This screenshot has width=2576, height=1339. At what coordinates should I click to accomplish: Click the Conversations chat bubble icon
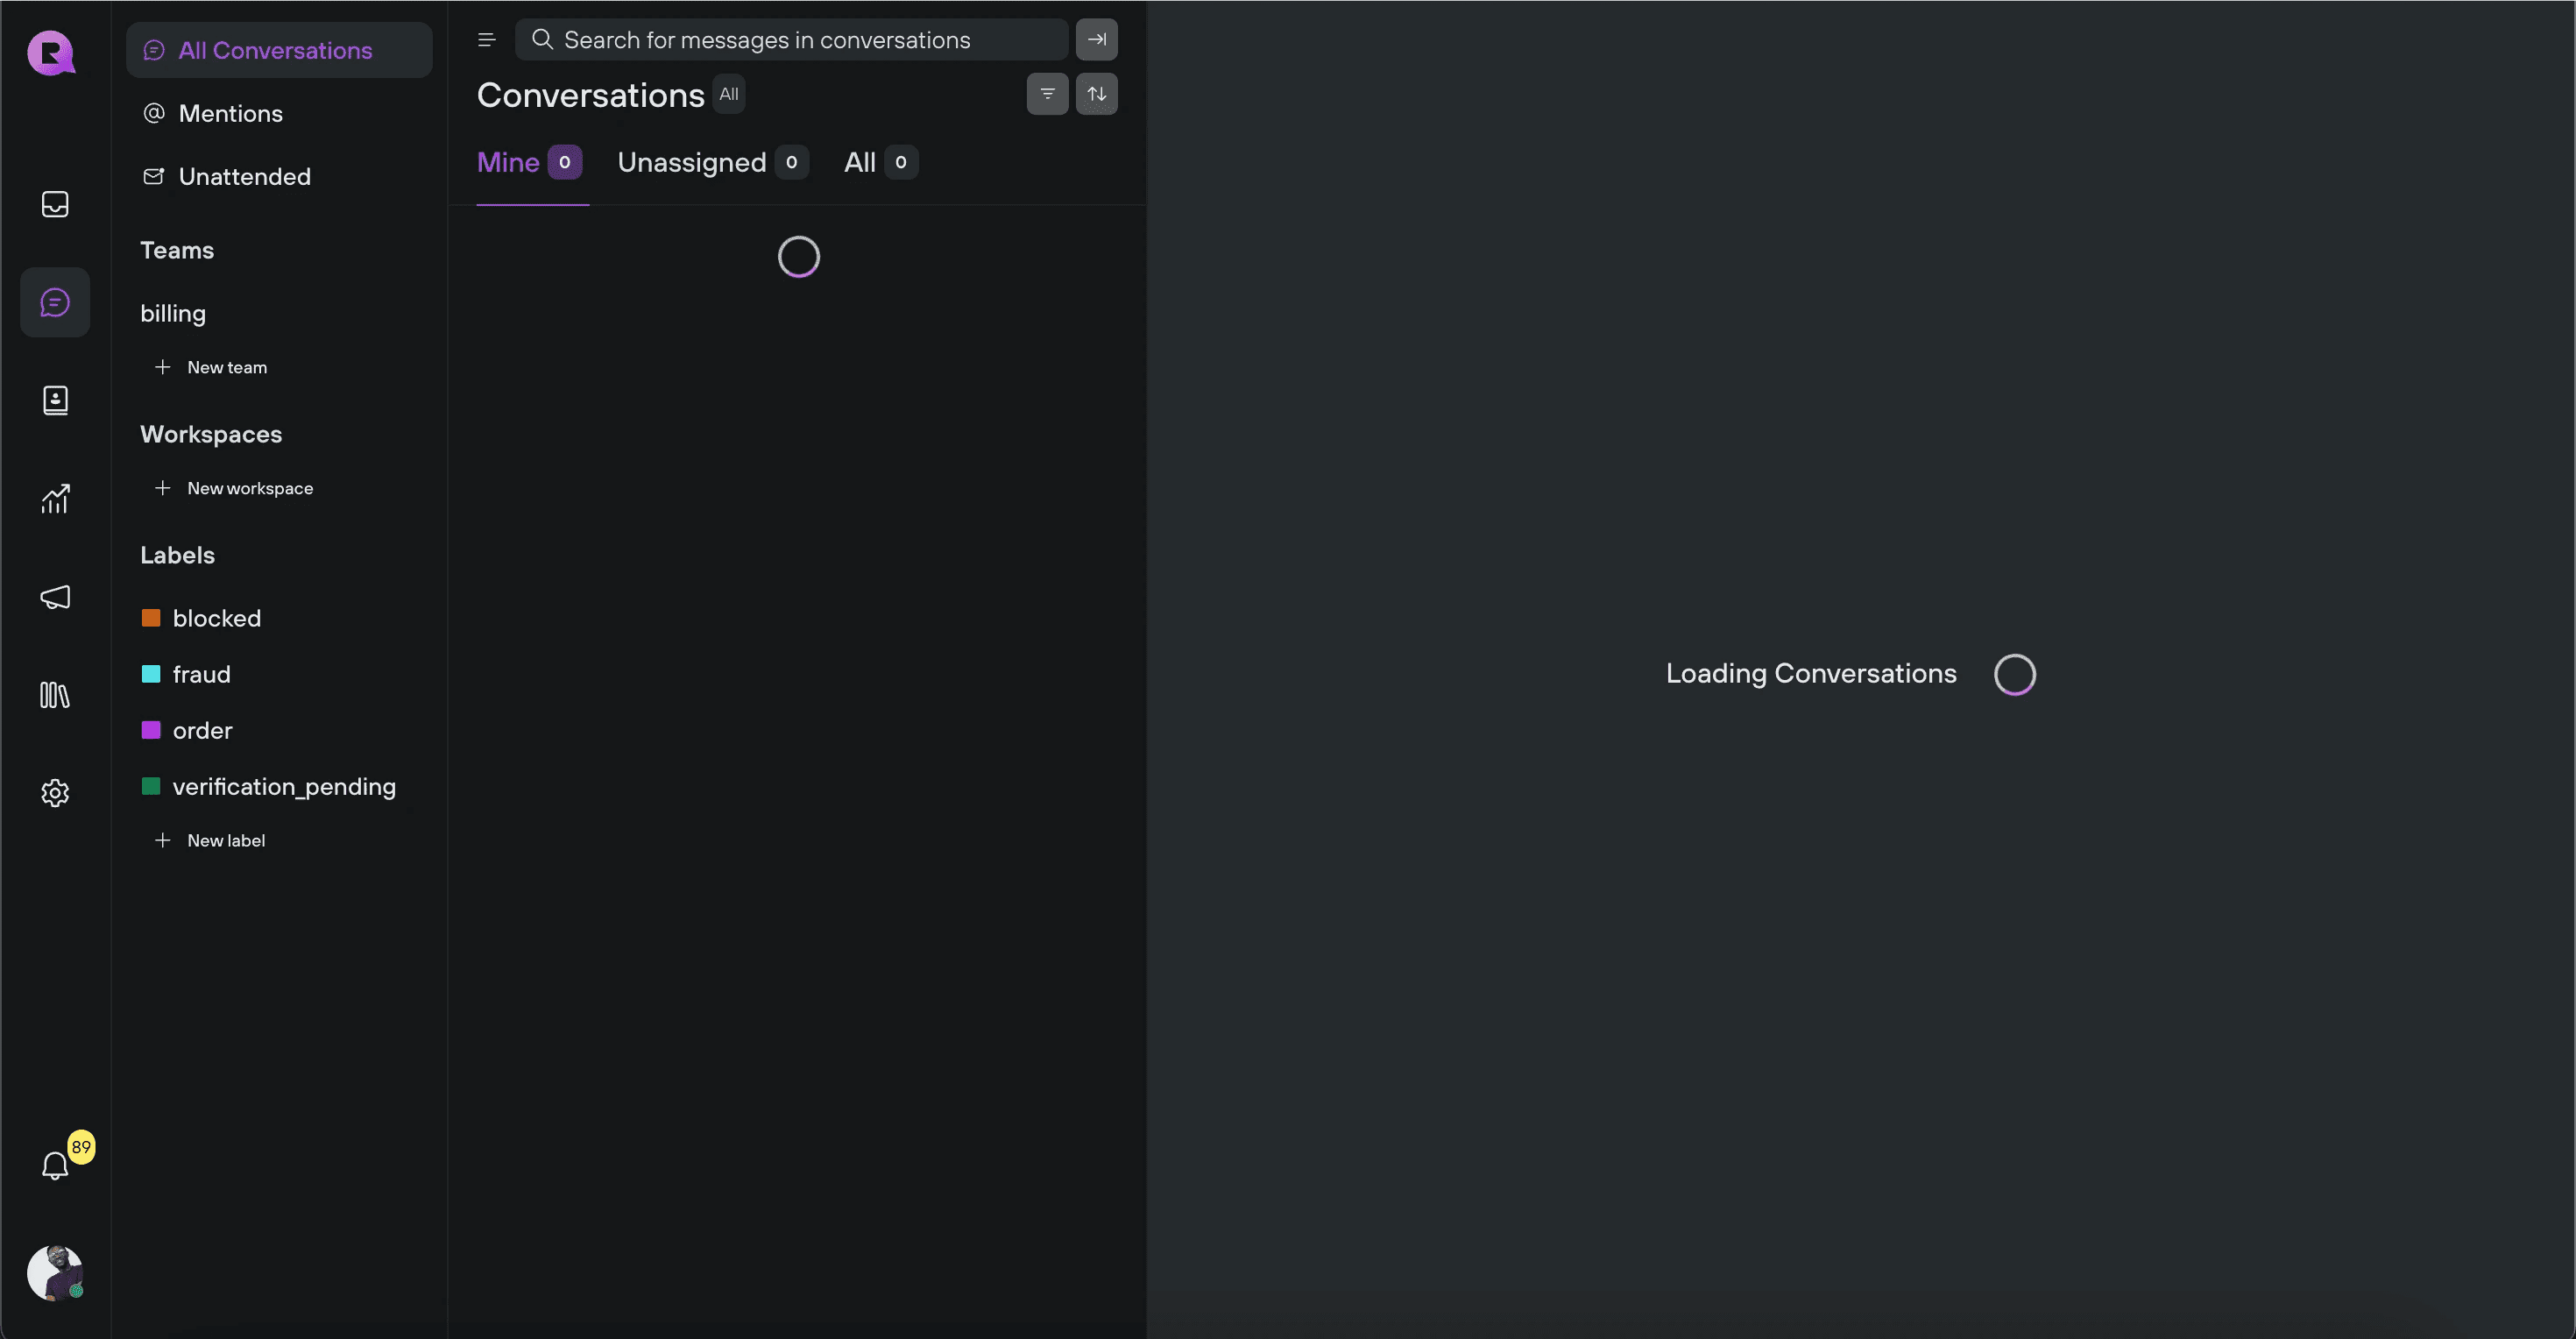[x=55, y=302]
